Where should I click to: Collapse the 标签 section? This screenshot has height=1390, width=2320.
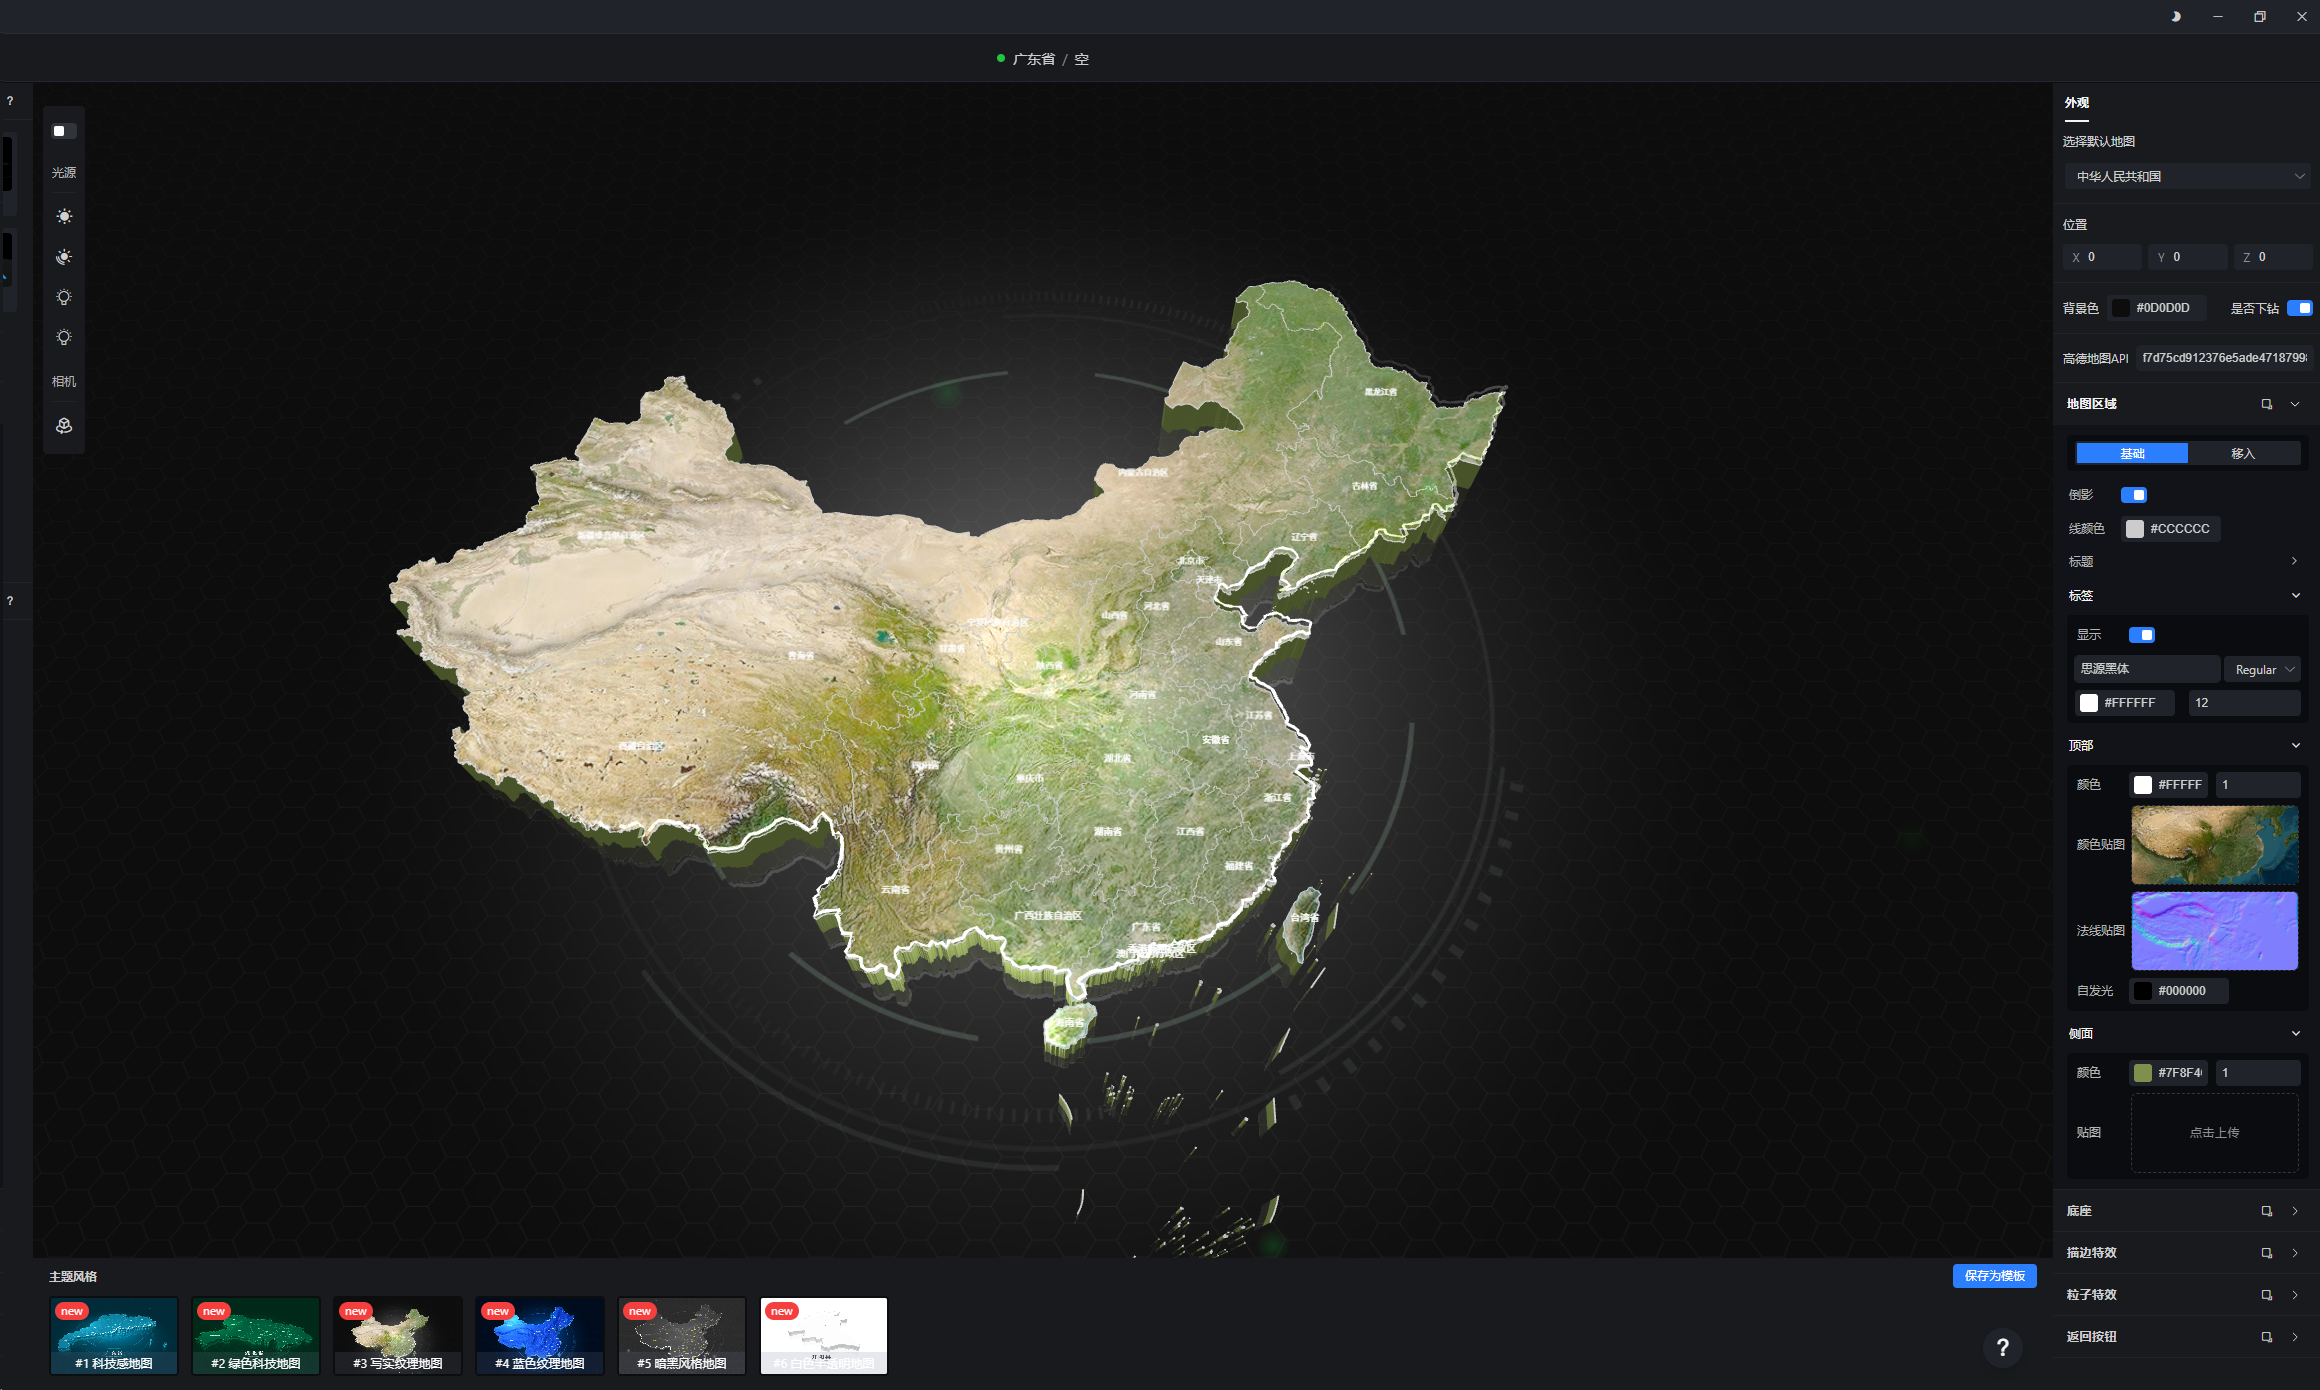2295,595
